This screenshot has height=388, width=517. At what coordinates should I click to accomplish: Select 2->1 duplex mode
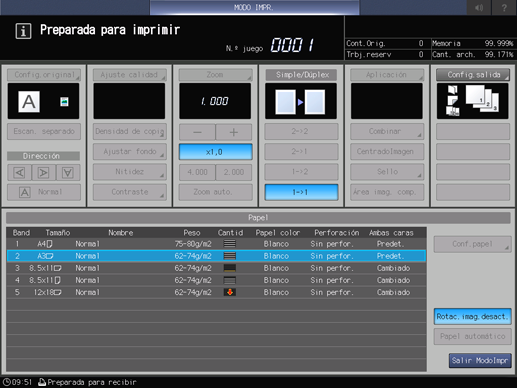pyautogui.click(x=301, y=152)
